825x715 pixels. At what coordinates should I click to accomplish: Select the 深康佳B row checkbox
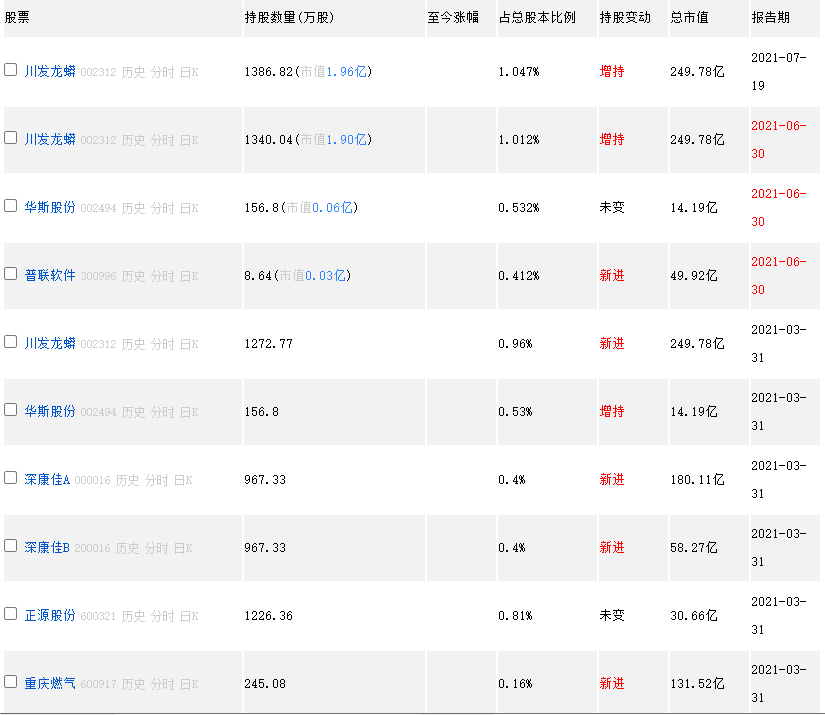click(x=11, y=546)
